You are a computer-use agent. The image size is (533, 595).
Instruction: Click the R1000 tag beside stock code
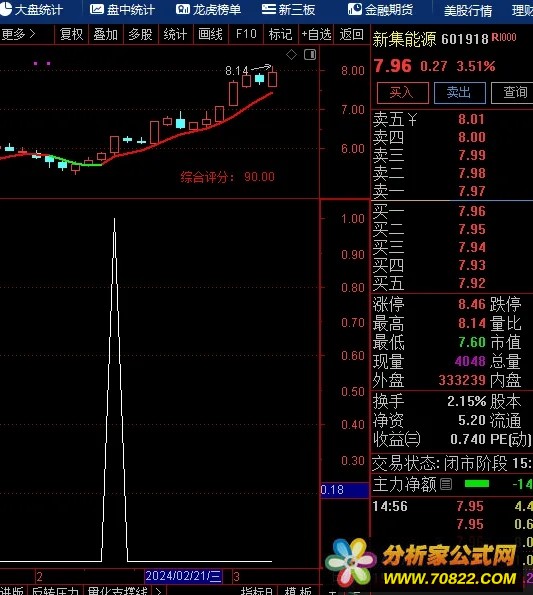(504, 37)
